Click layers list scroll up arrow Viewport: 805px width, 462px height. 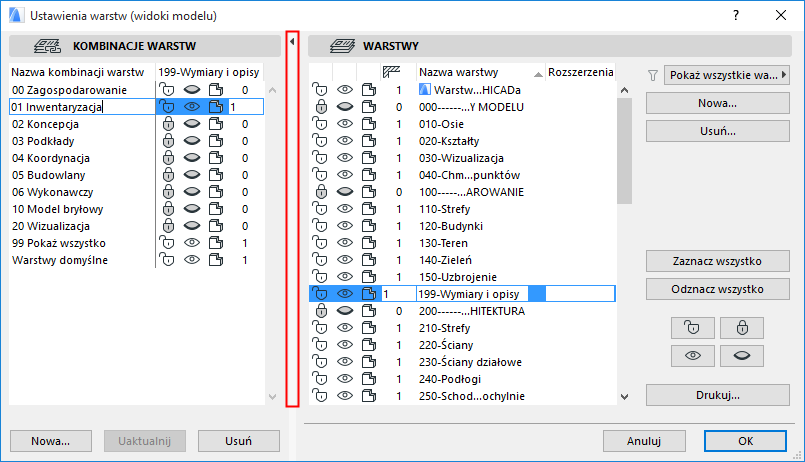[x=624, y=90]
